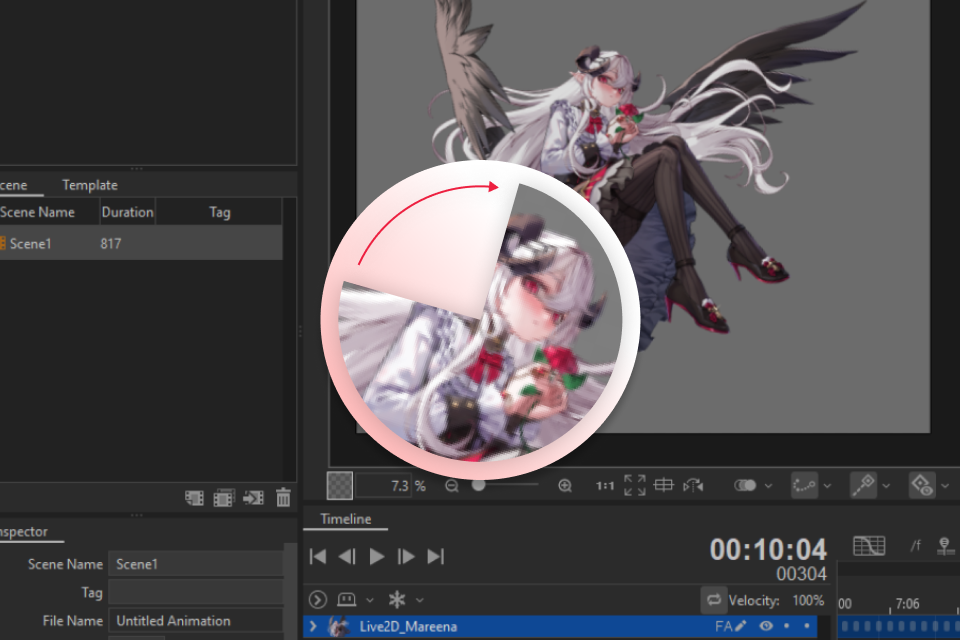The width and height of the screenshot is (960, 640).
Task: Click the 7.3 zoom percentage field
Action: coord(384,486)
